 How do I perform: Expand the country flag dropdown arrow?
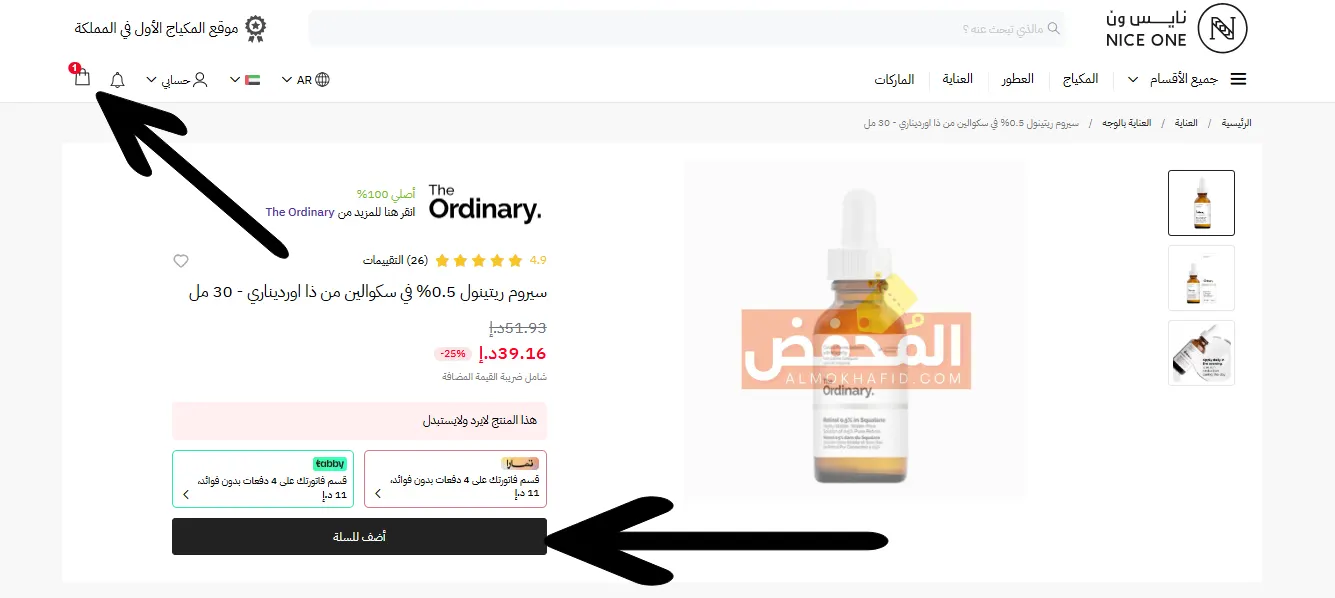235,79
